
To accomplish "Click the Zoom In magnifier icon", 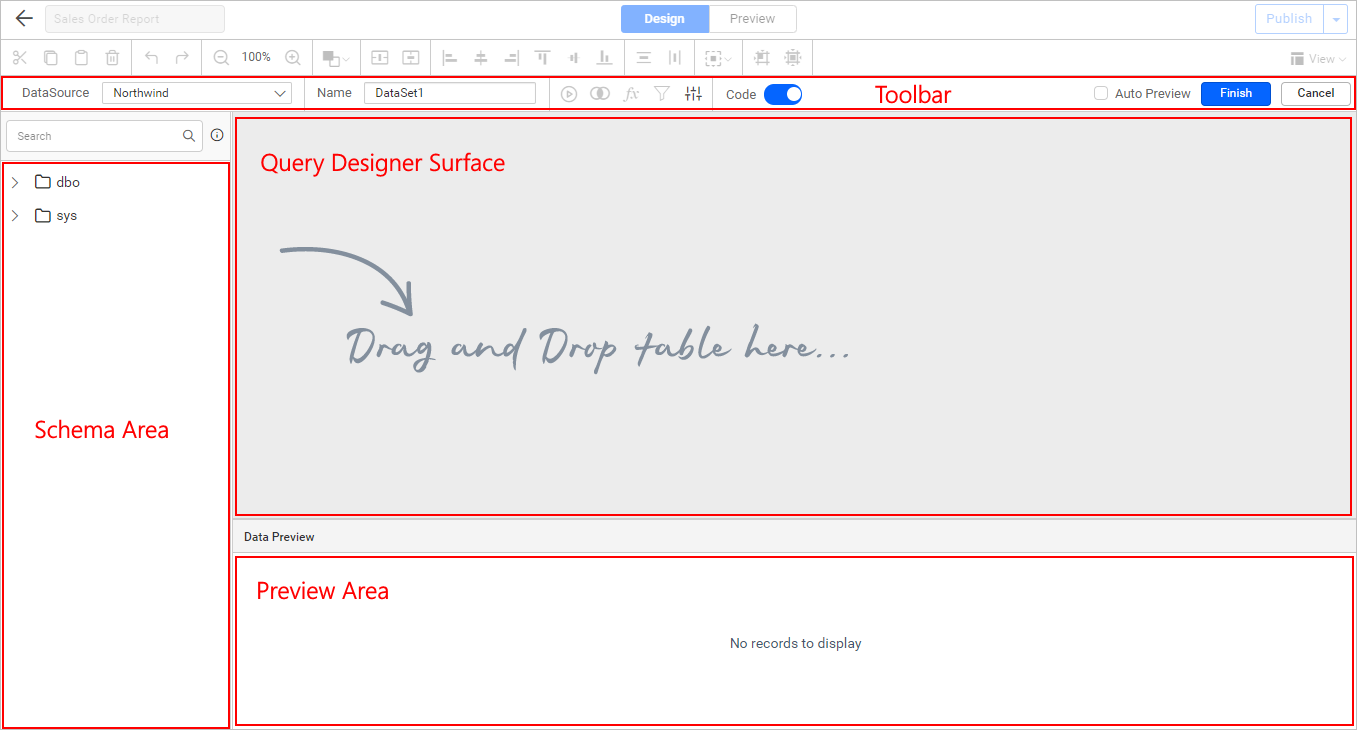I will pyautogui.click(x=292, y=57).
